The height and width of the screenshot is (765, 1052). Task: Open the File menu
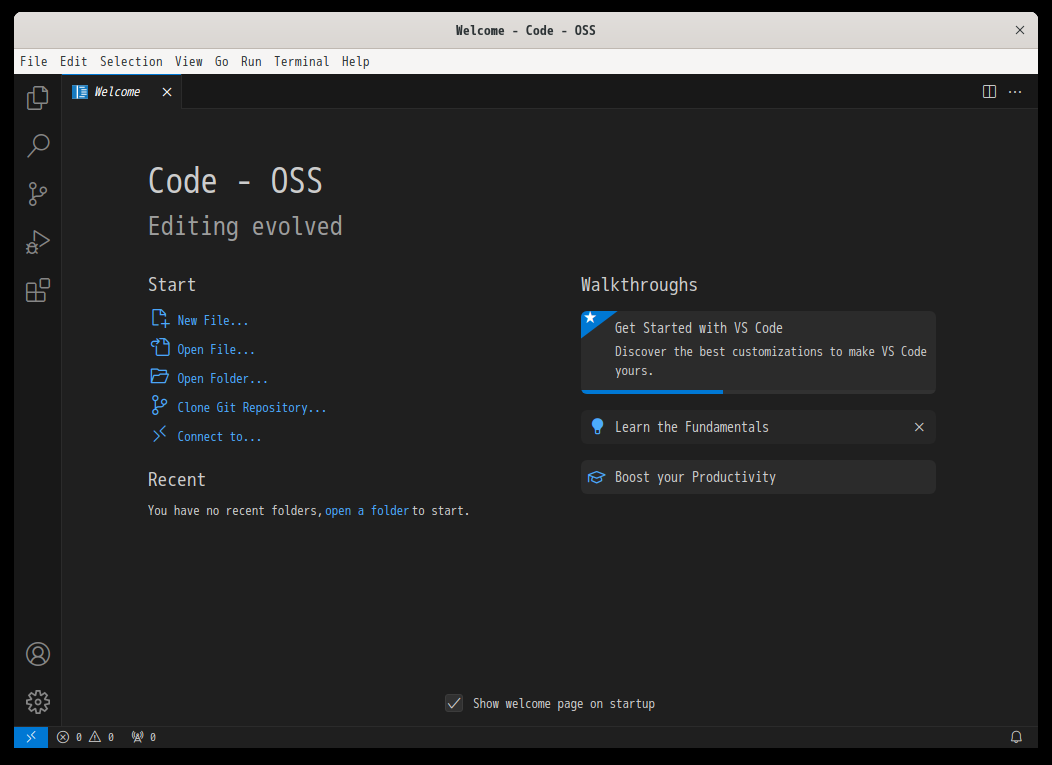pyautogui.click(x=34, y=62)
